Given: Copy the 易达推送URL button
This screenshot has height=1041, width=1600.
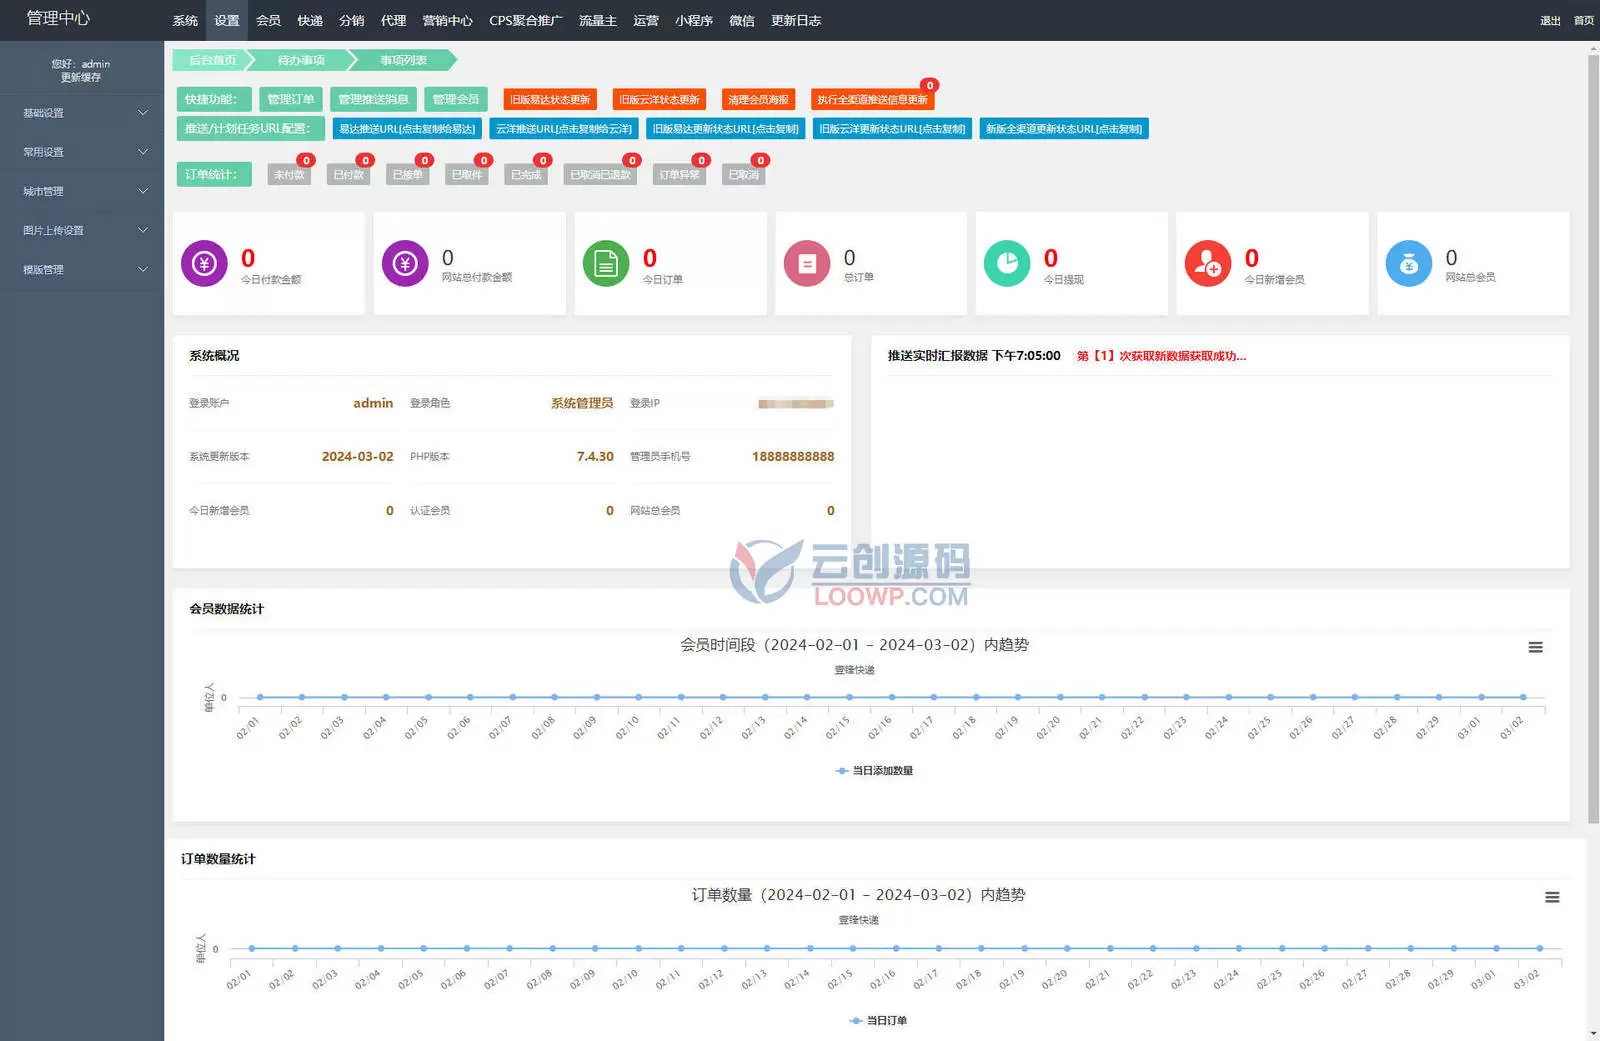Looking at the screenshot, I should [407, 129].
